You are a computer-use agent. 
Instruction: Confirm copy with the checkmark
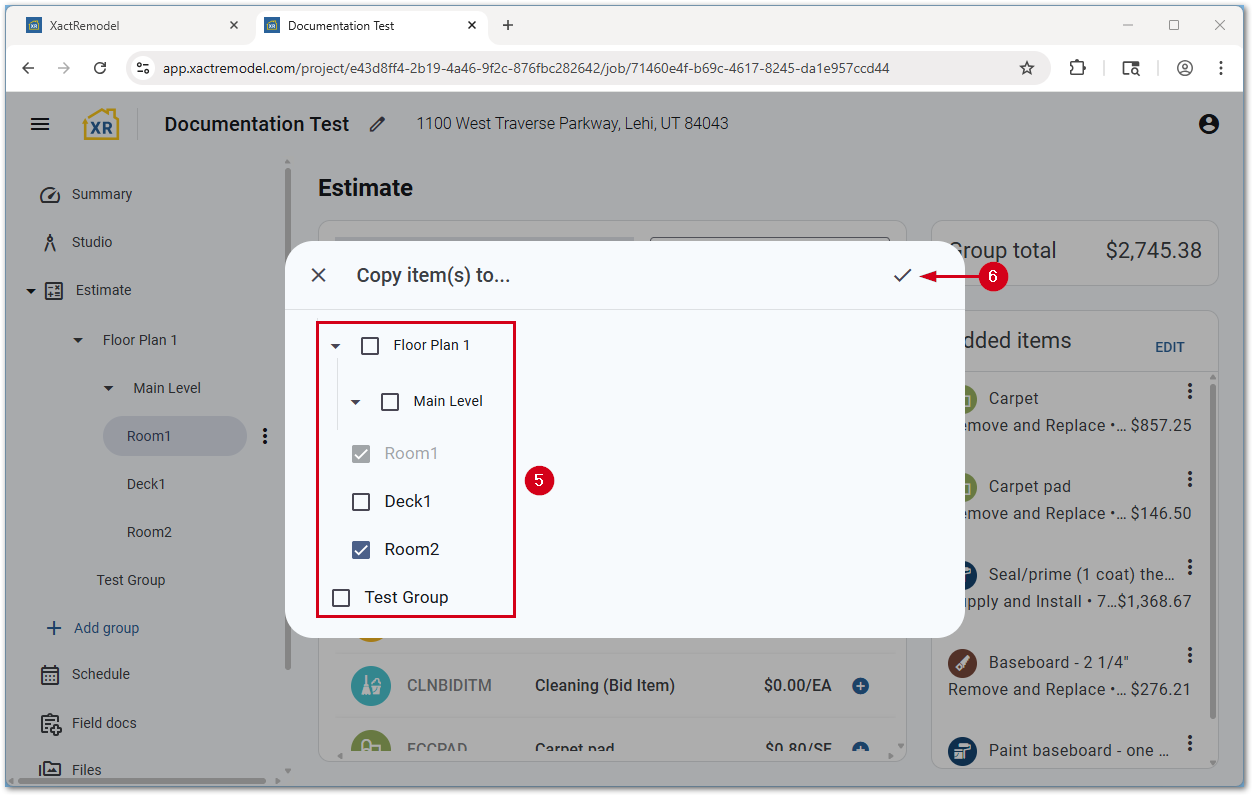(903, 275)
